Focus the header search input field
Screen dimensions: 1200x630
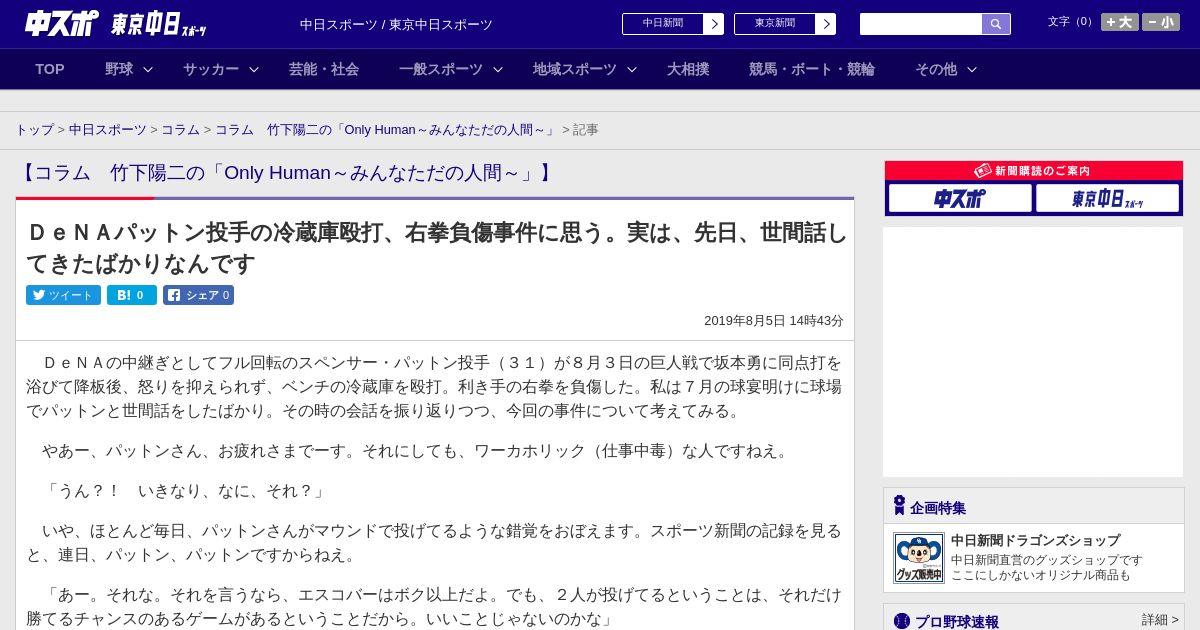(921, 24)
